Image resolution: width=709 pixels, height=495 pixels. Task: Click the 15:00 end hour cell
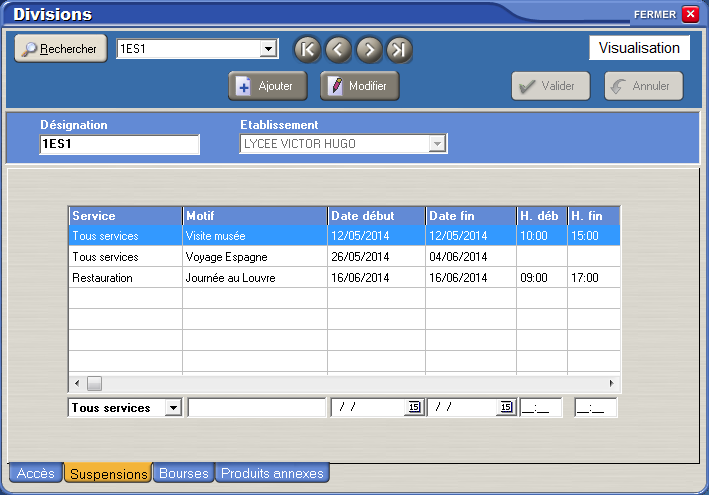pos(594,236)
